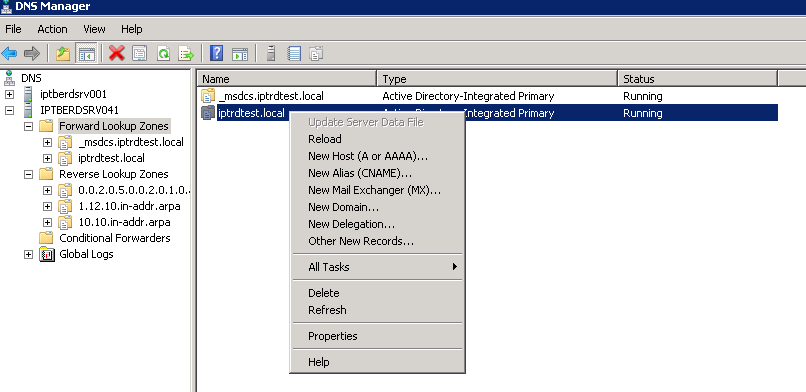Toggle the Show/Hide Console Tree icon
The image size is (806, 392).
pyautogui.click(x=86, y=53)
